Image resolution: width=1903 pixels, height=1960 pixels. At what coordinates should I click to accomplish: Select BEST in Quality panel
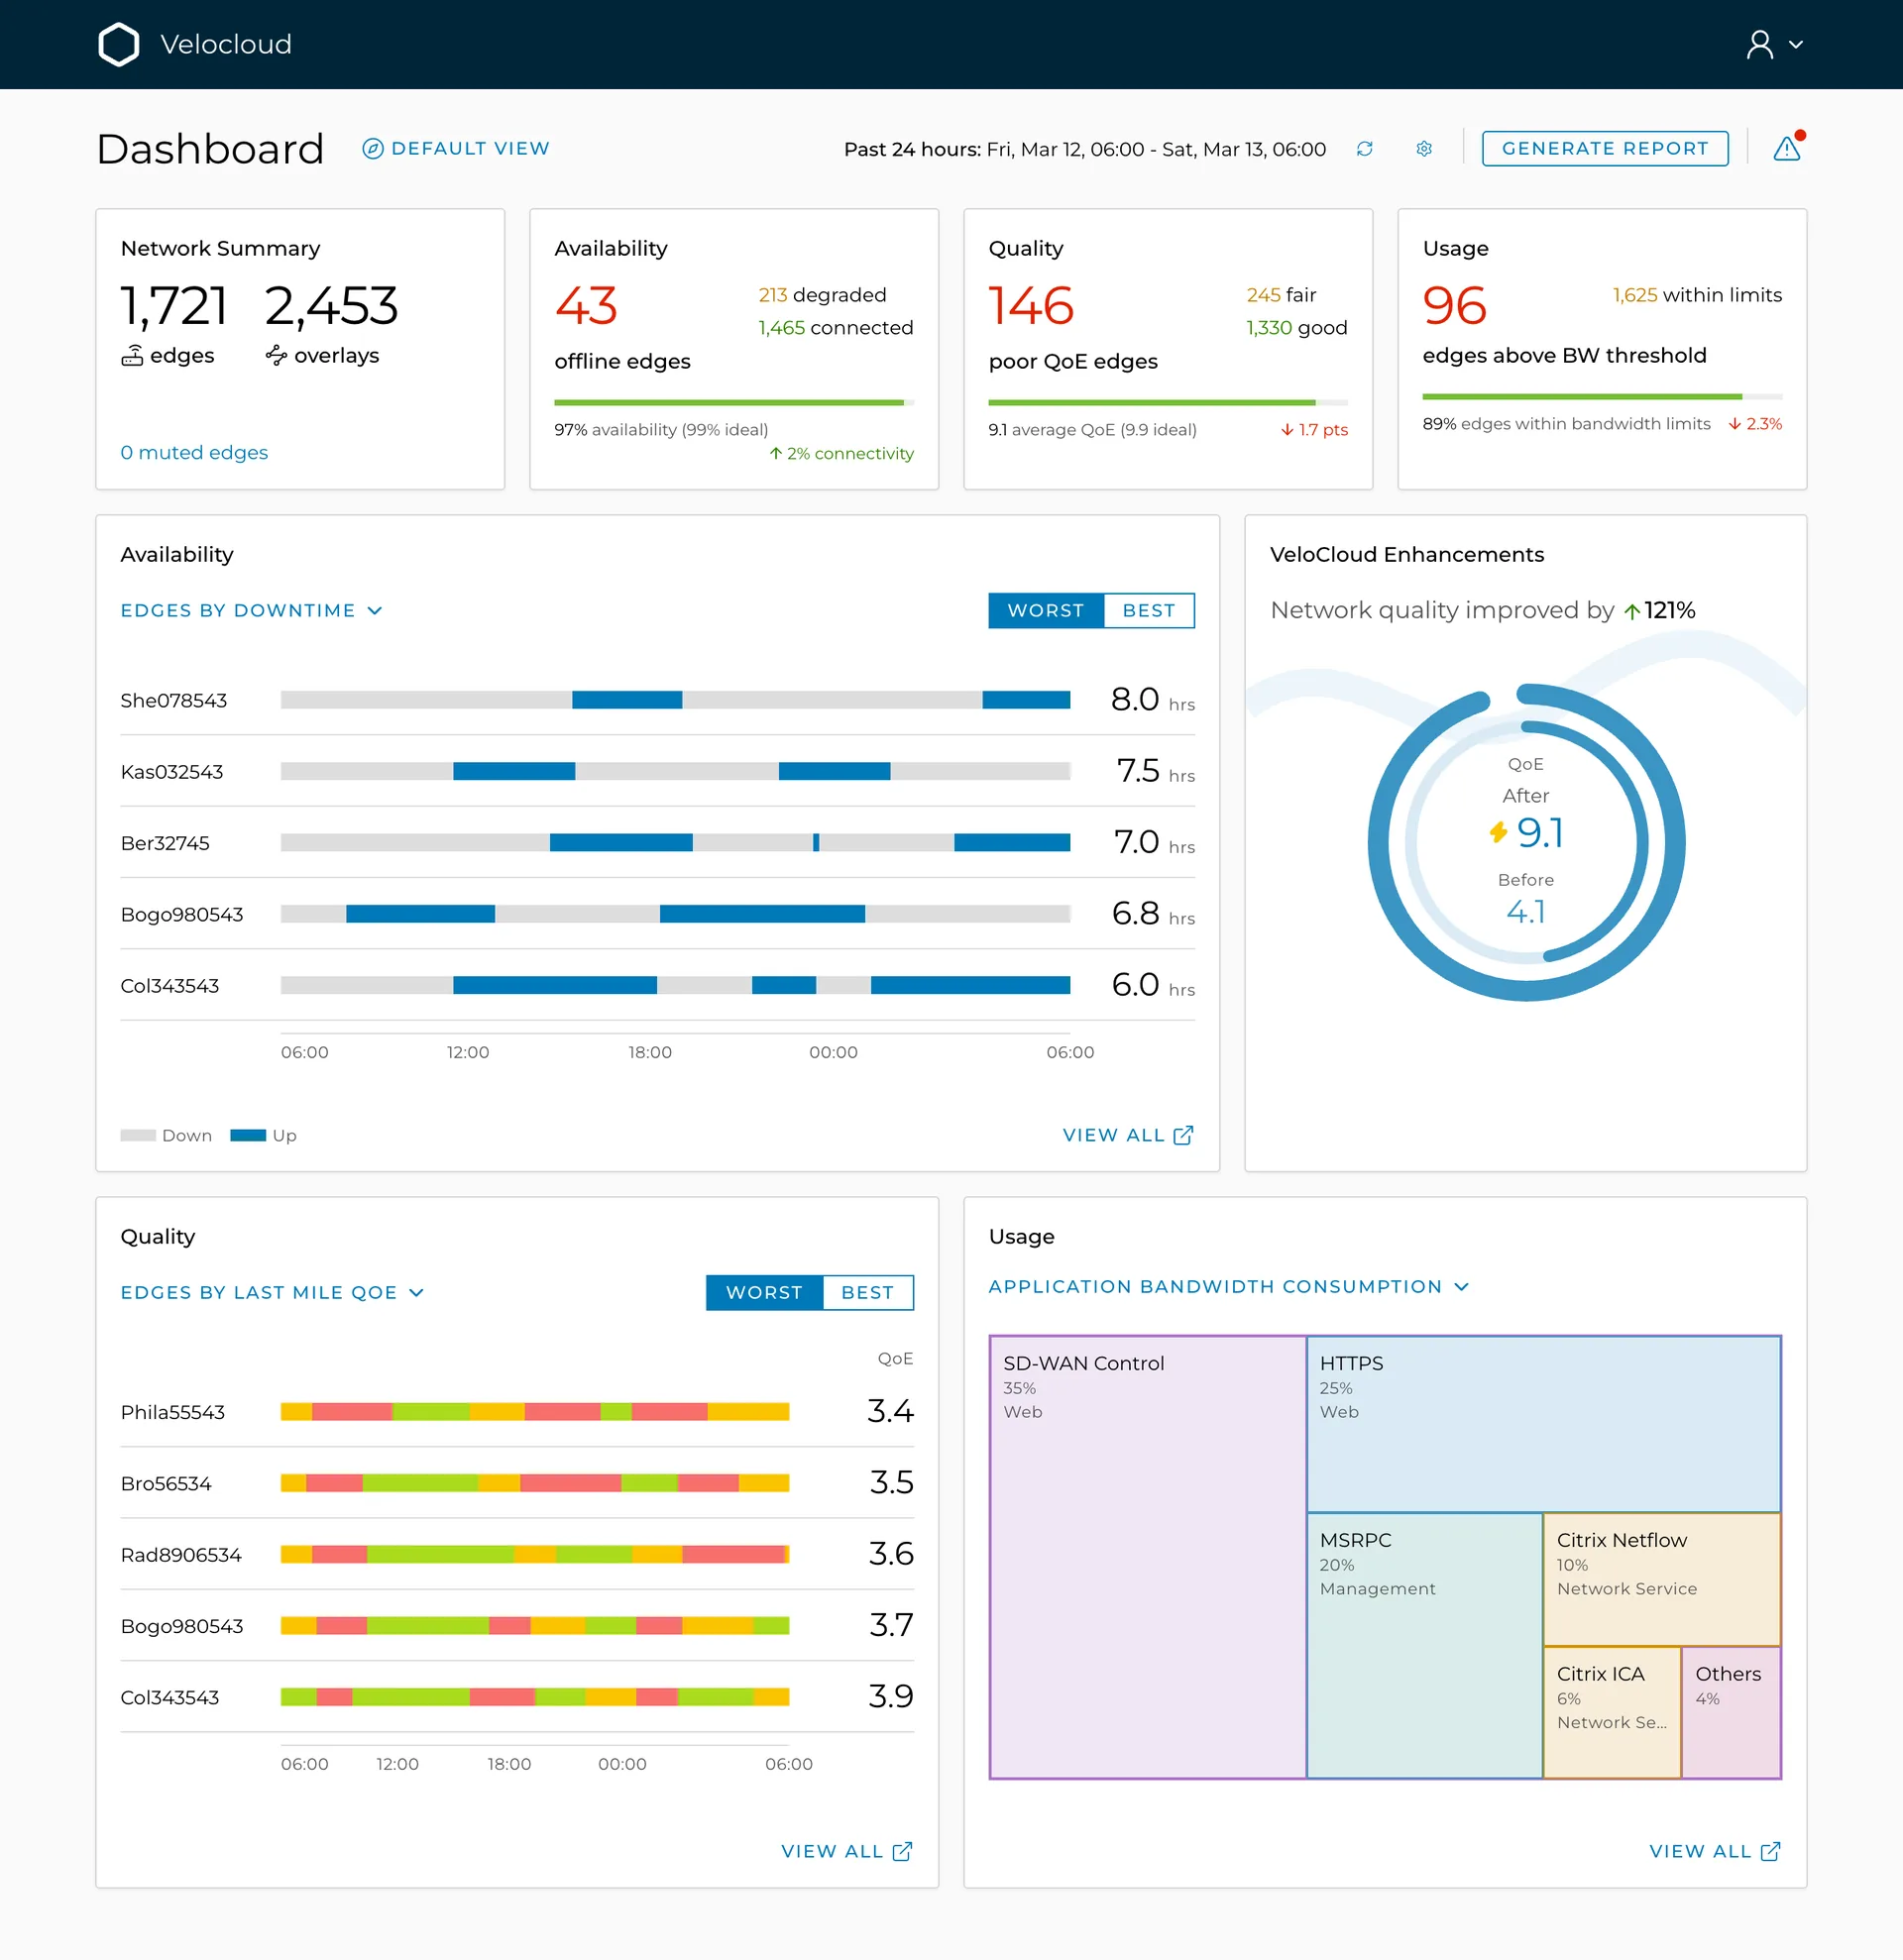tap(867, 1292)
